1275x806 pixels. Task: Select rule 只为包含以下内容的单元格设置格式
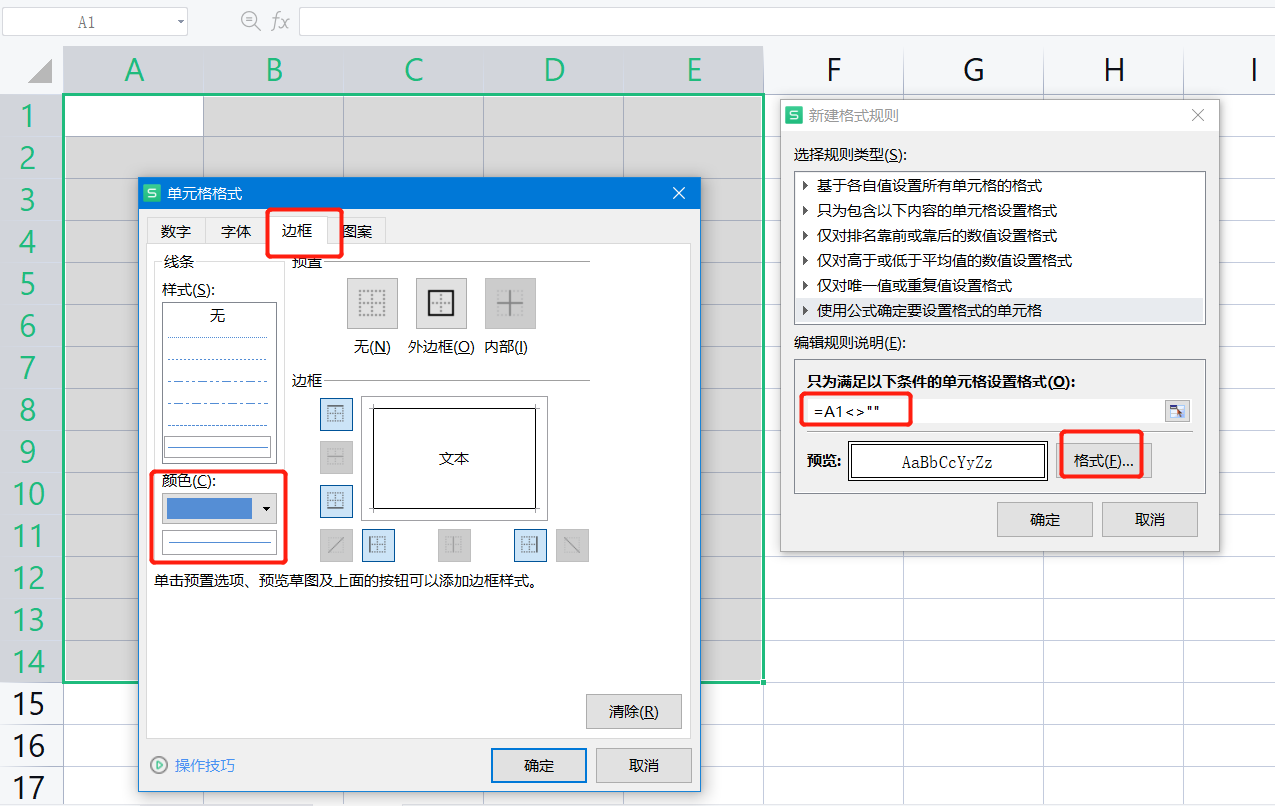tap(1000, 210)
